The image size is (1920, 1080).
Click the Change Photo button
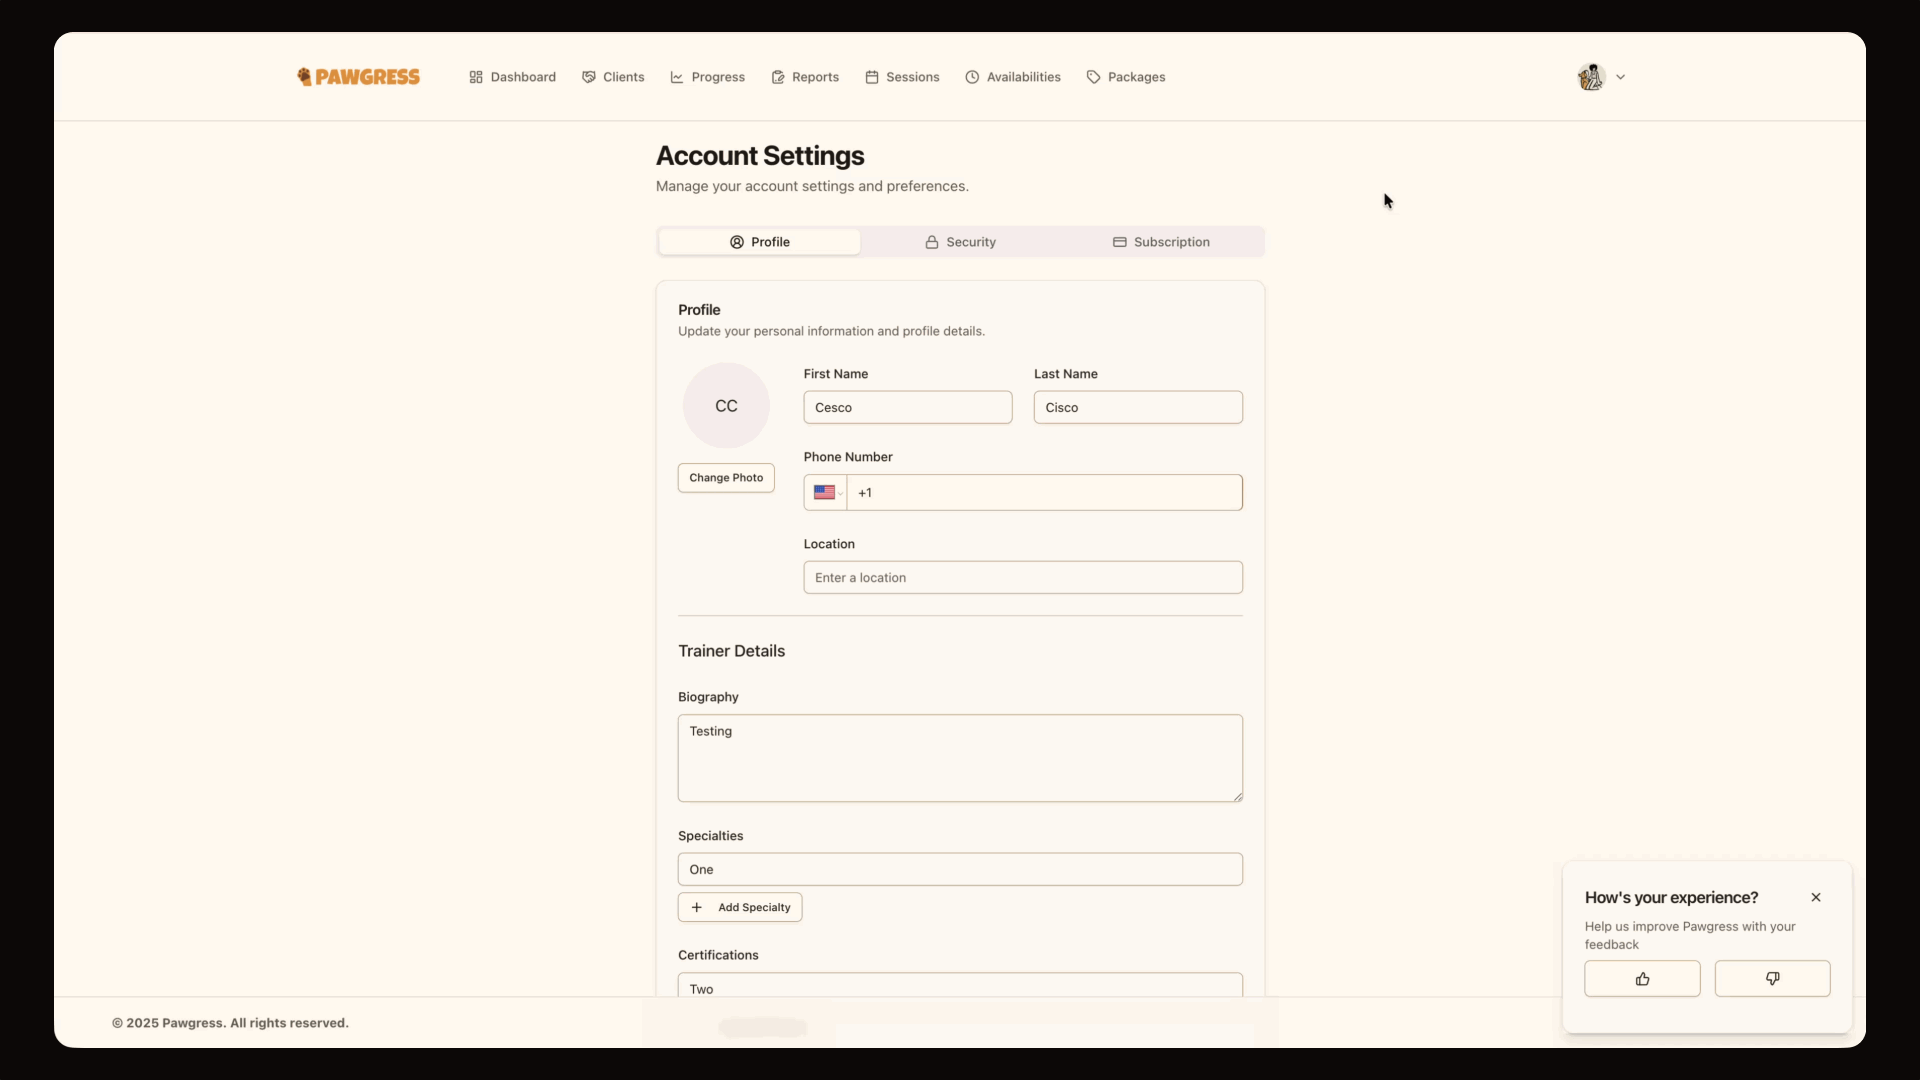(x=725, y=477)
